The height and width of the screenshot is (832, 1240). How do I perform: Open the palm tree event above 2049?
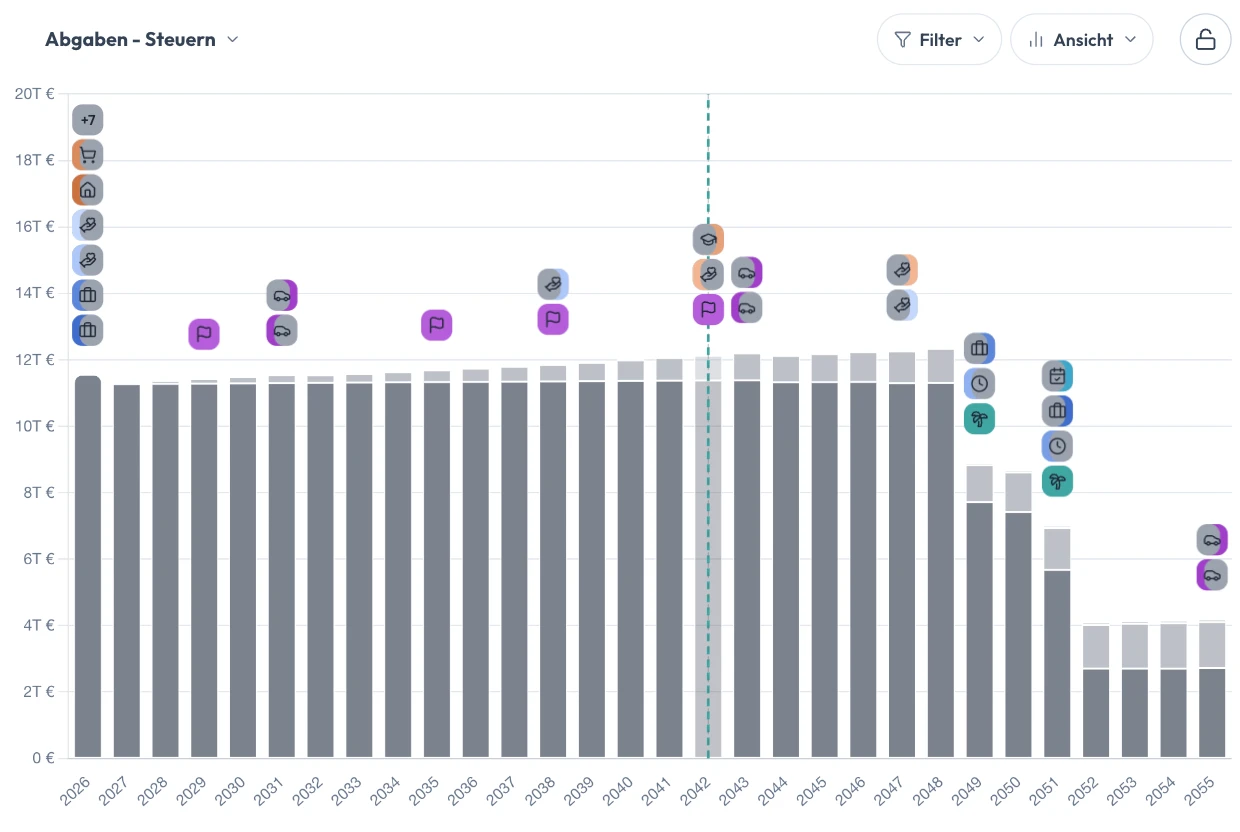pyautogui.click(x=979, y=418)
